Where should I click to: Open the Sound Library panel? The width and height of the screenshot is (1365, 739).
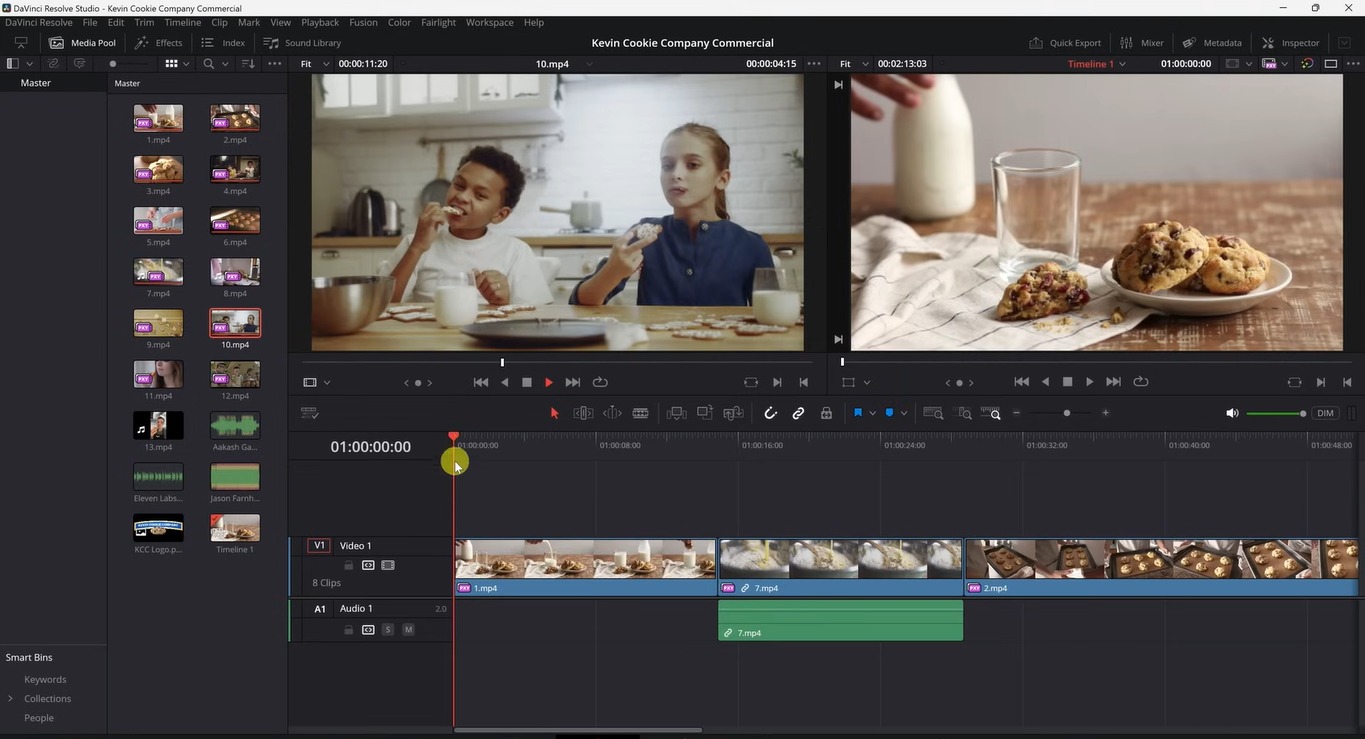[x=302, y=43]
